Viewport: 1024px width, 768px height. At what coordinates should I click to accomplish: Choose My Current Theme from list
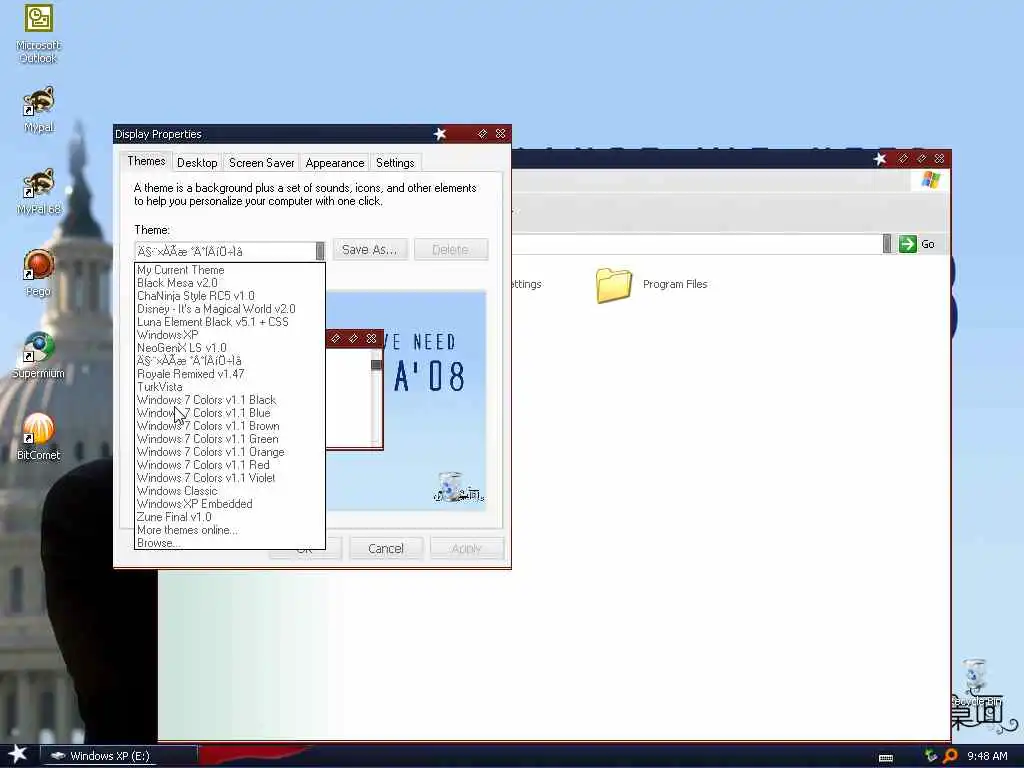pyautogui.click(x=229, y=270)
